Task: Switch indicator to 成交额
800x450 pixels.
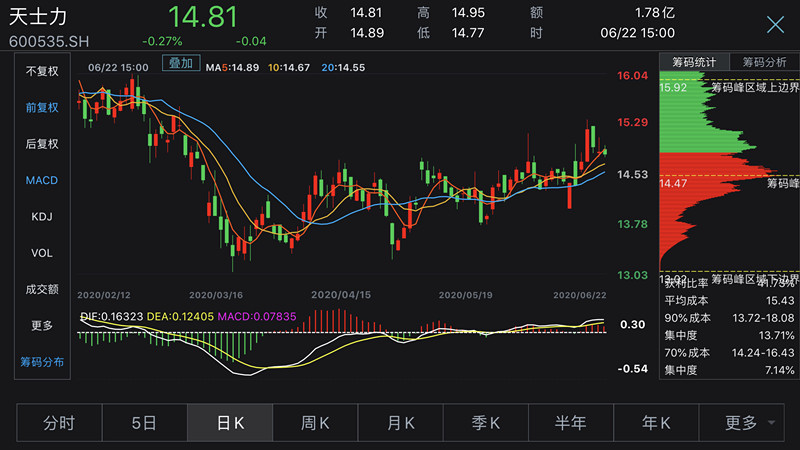Action: coord(42,289)
